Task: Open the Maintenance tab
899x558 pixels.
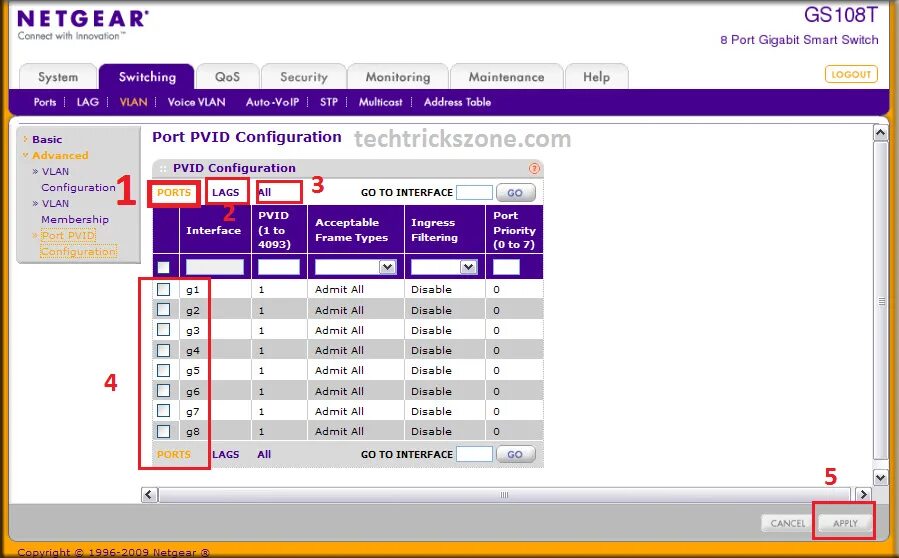Action: [x=506, y=77]
